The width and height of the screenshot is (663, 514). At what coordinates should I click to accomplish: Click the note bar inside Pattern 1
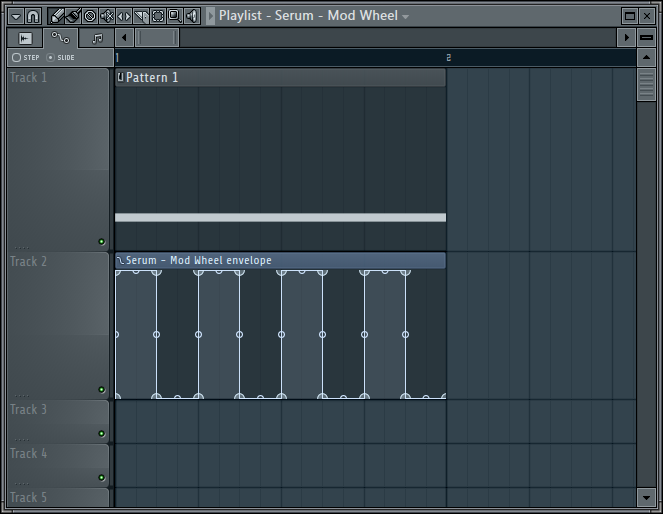coord(280,218)
